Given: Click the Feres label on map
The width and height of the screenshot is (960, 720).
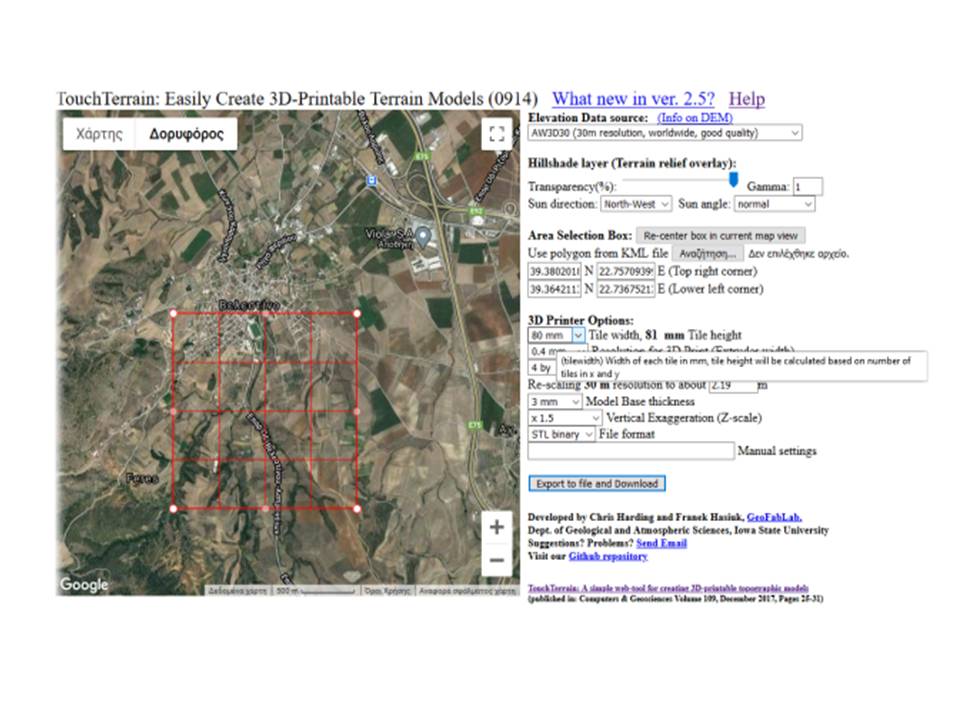Looking at the screenshot, I should (x=142, y=478).
